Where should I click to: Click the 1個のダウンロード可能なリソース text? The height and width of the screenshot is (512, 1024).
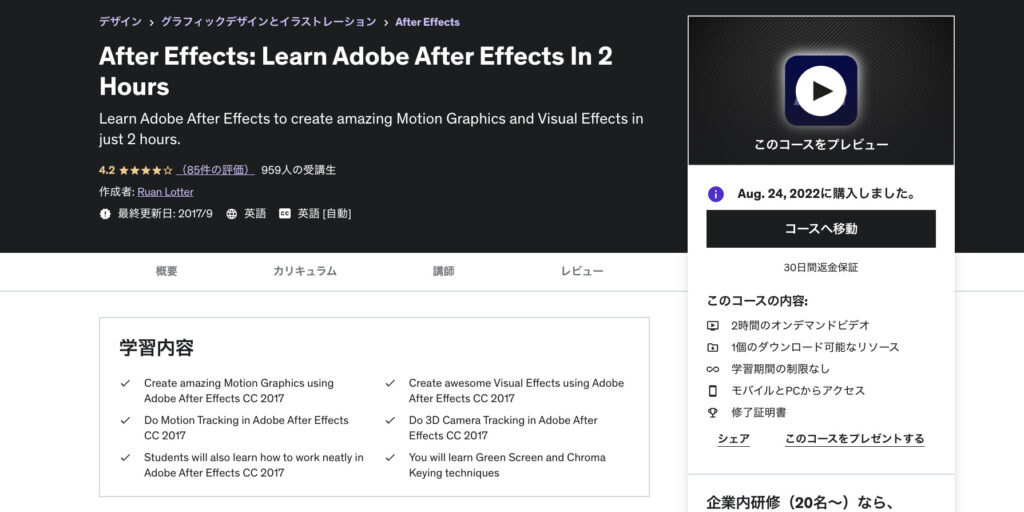click(x=815, y=347)
